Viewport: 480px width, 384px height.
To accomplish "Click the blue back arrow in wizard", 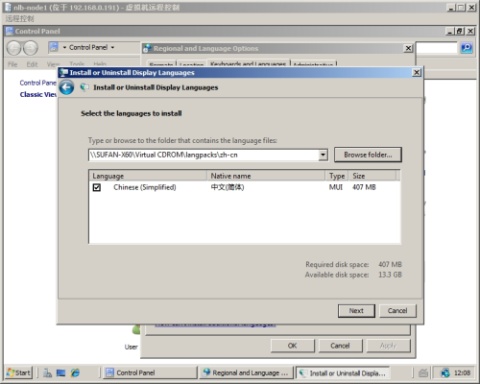I will (67, 88).
